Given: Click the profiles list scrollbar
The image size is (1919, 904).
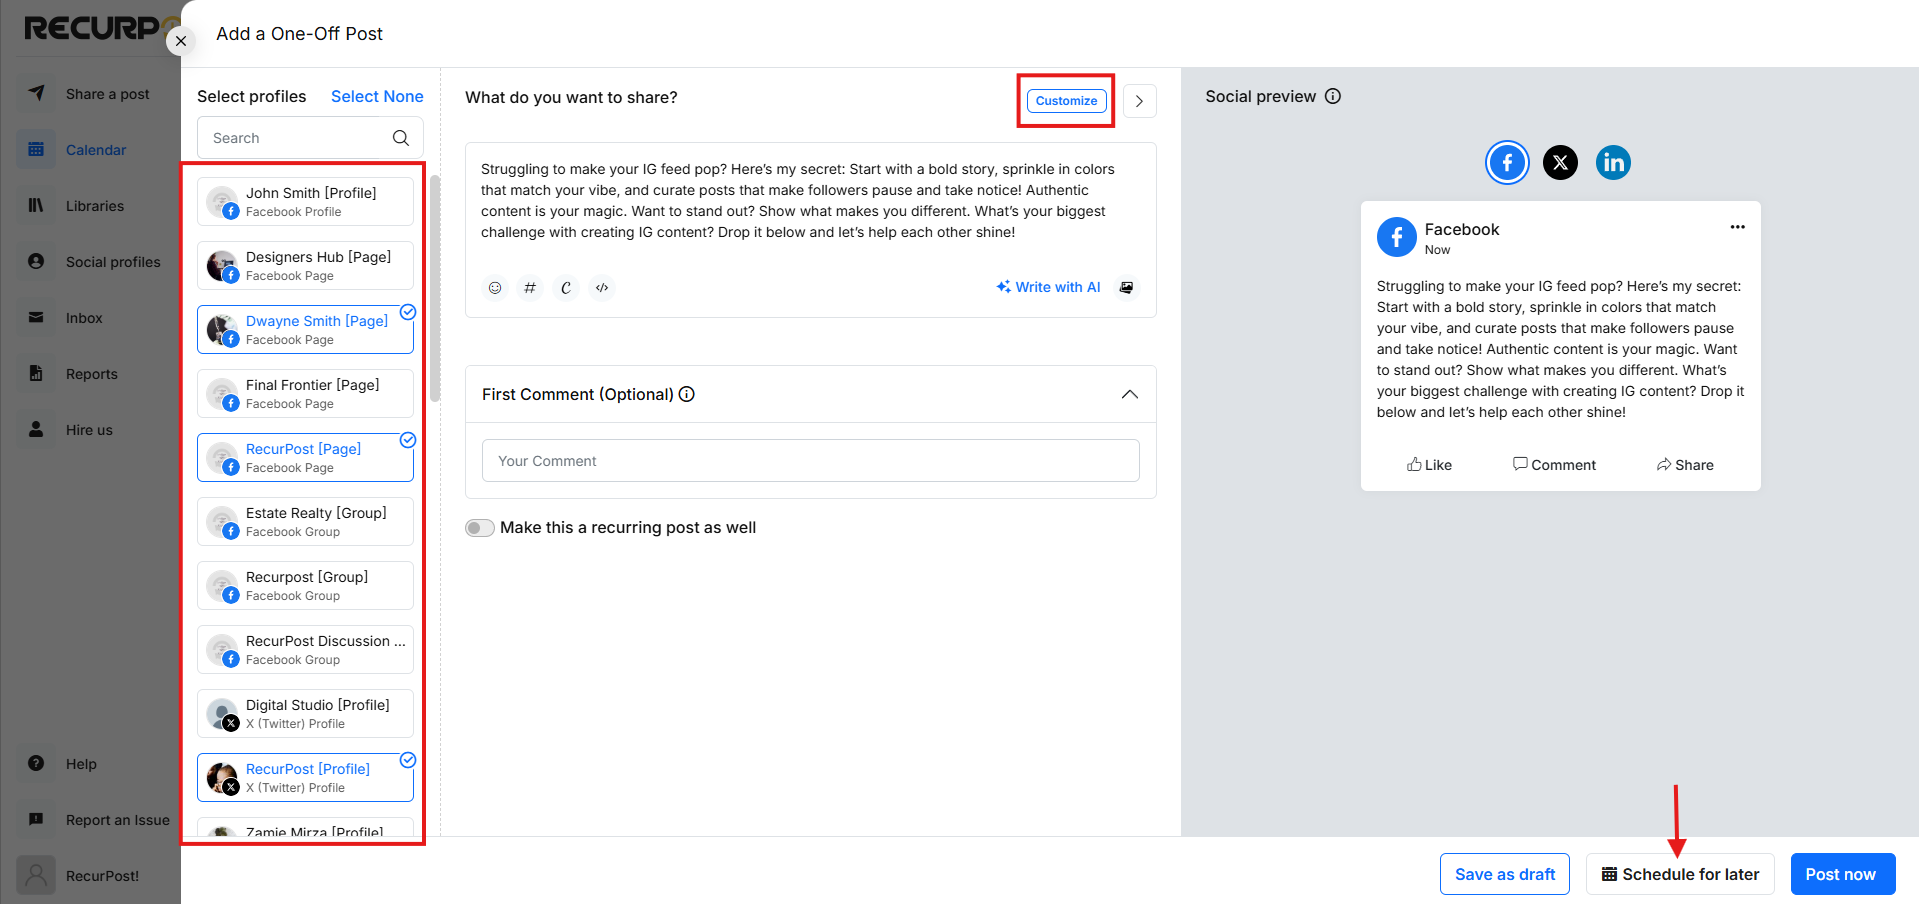Looking at the screenshot, I should (x=435, y=289).
